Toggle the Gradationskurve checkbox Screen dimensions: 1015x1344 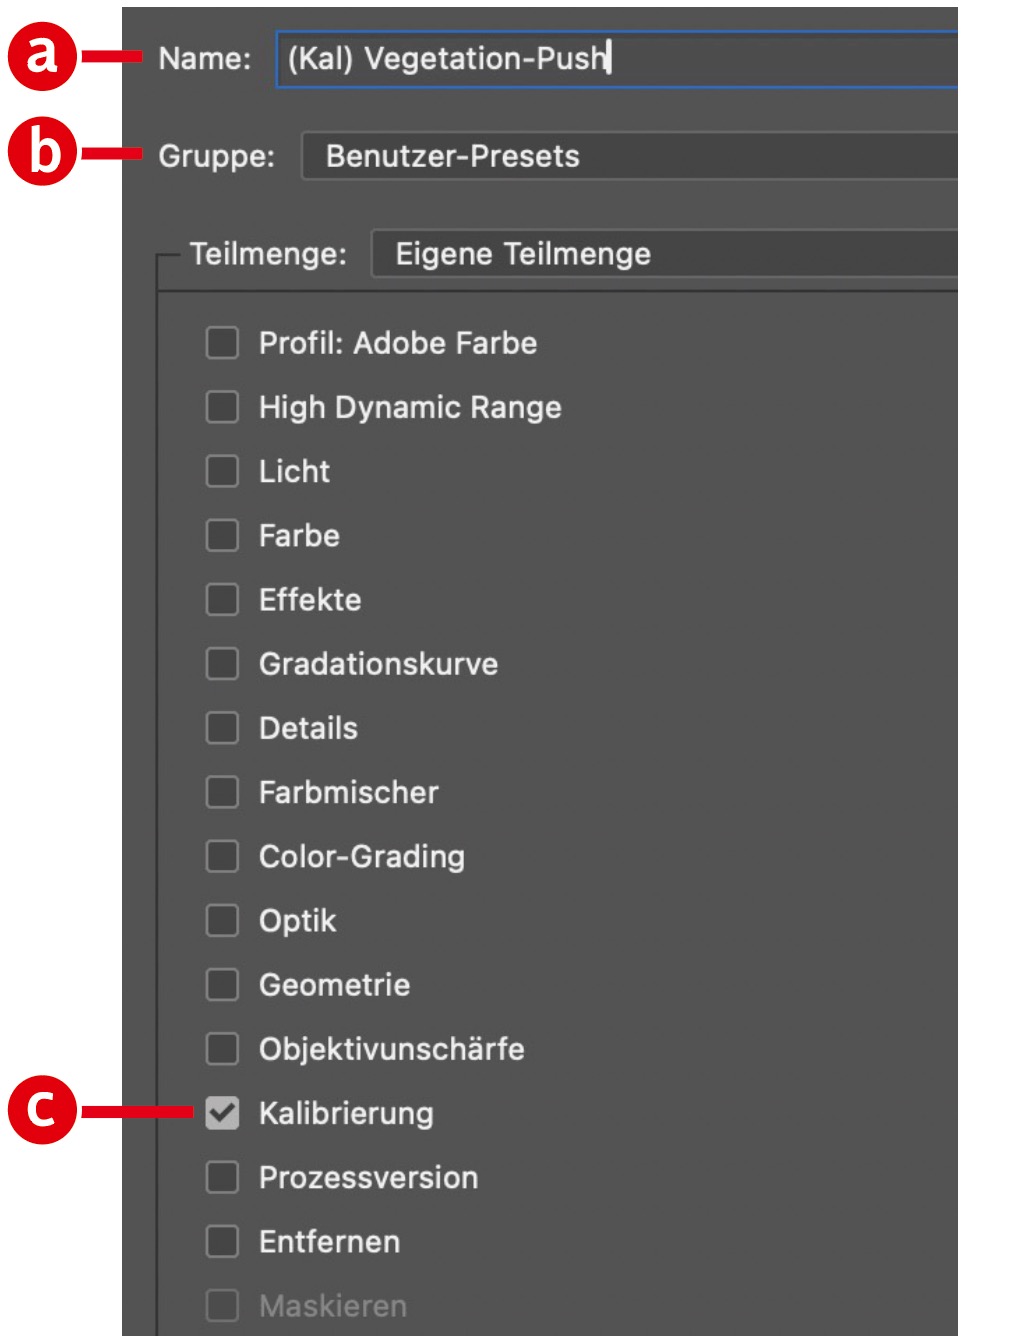coord(222,663)
